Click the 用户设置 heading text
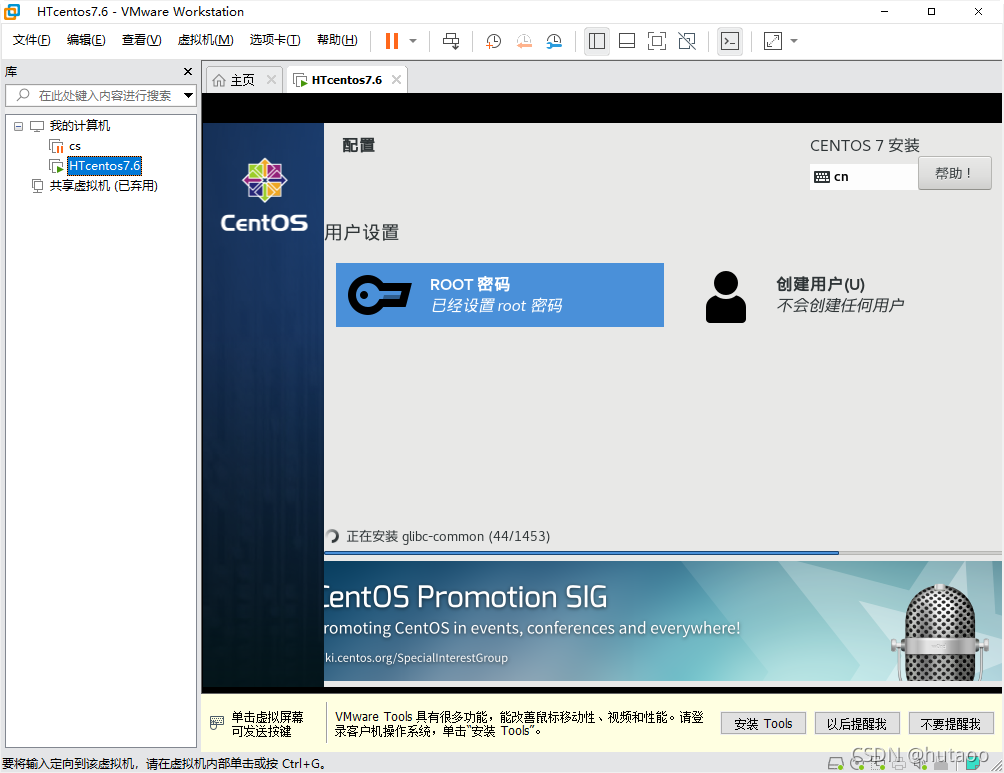 point(362,232)
